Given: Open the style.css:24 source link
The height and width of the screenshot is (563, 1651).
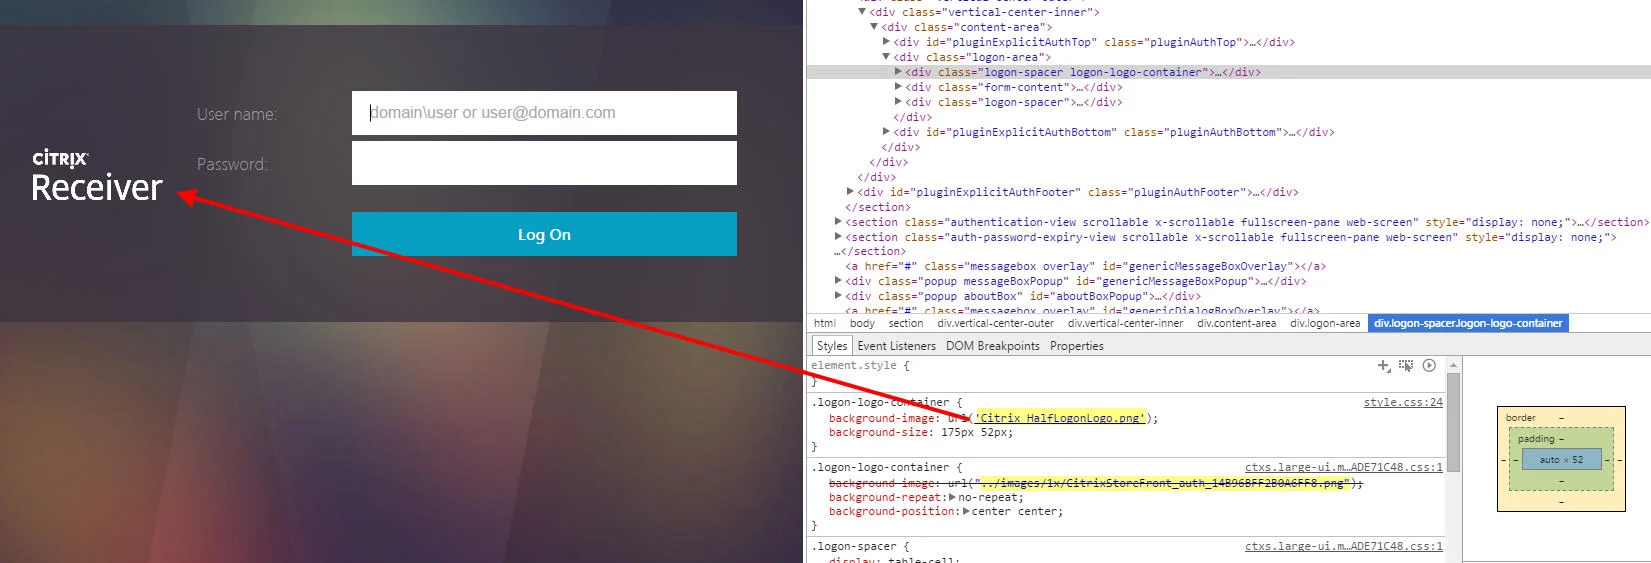Looking at the screenshot, I should point(1403,402).
